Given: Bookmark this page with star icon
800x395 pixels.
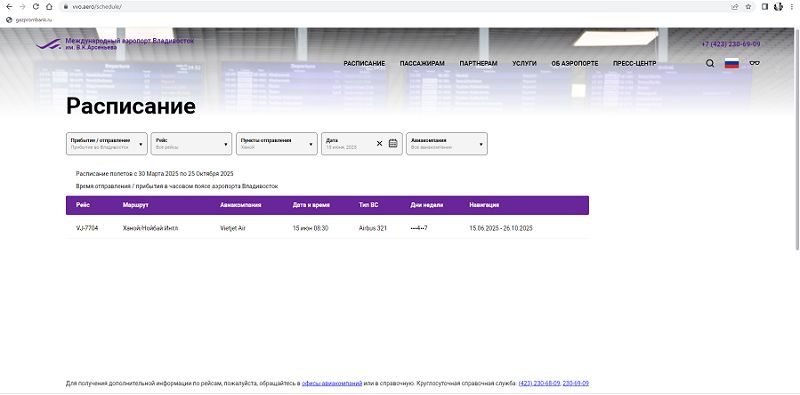Looking at the screenshot, I should click(x=748, y=7).
